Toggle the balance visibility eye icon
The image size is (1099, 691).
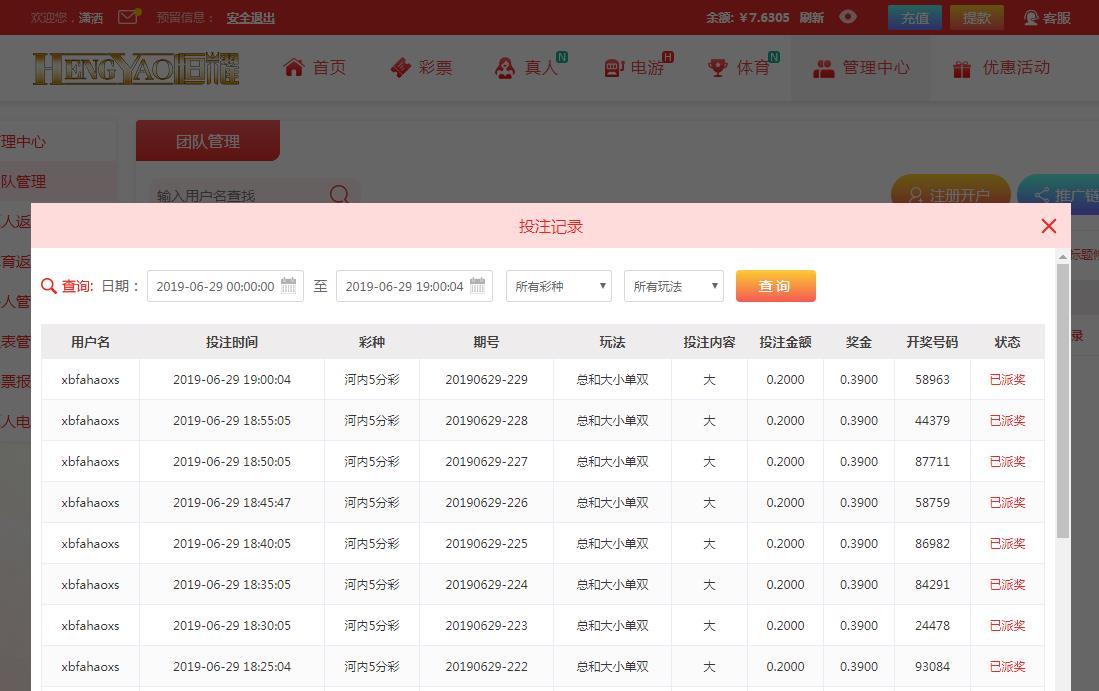pyautogui.click(x=847, y=17)
